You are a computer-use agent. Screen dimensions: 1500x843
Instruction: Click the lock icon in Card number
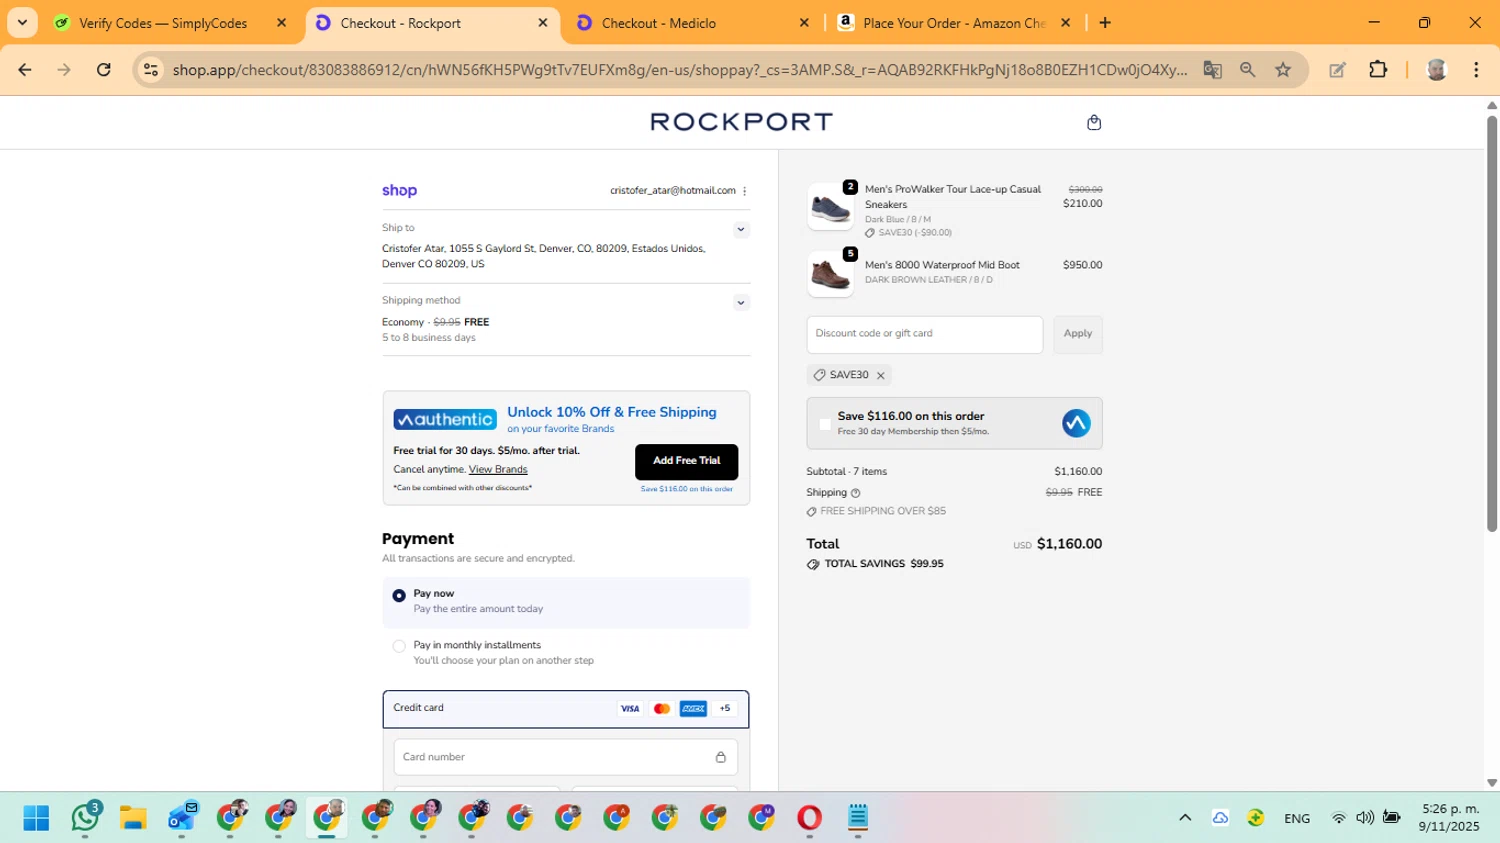point(720,757)
